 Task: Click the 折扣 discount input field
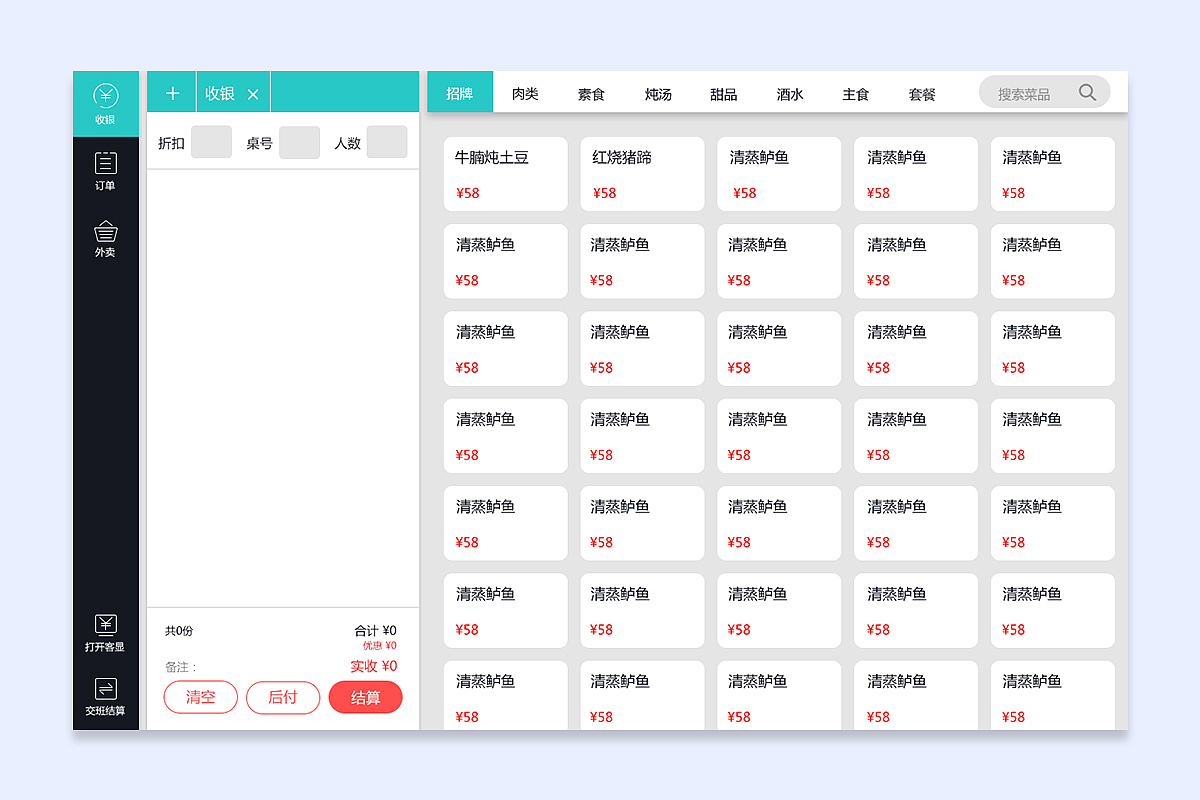[x=211, y=141]
